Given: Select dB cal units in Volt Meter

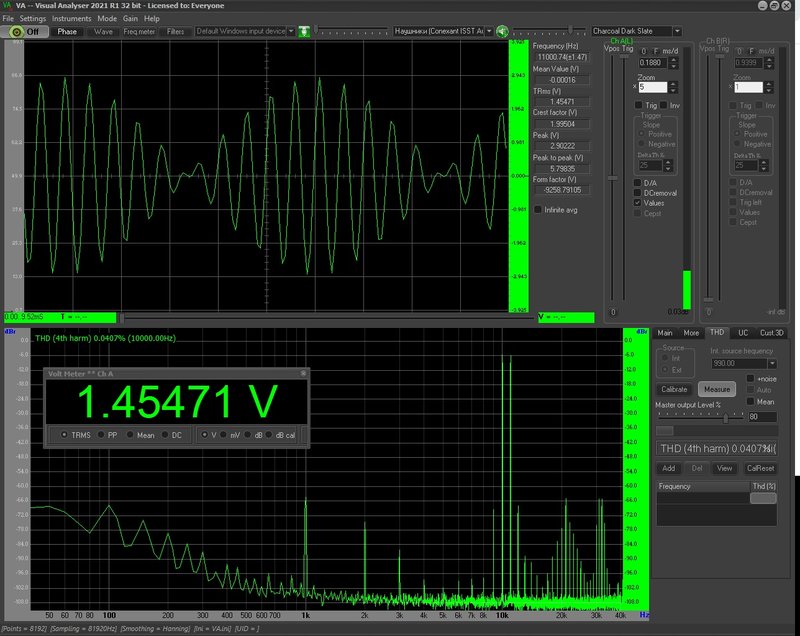Looking at the screenshot, I should [x=269, y=435].
